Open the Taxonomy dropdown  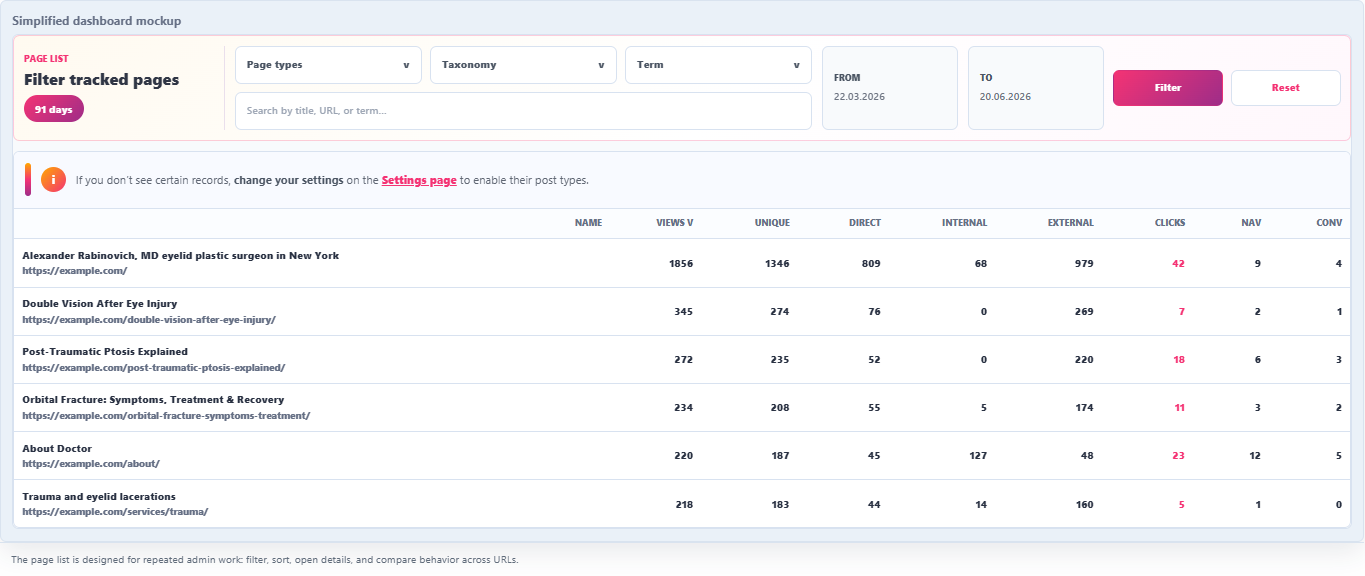523,65
